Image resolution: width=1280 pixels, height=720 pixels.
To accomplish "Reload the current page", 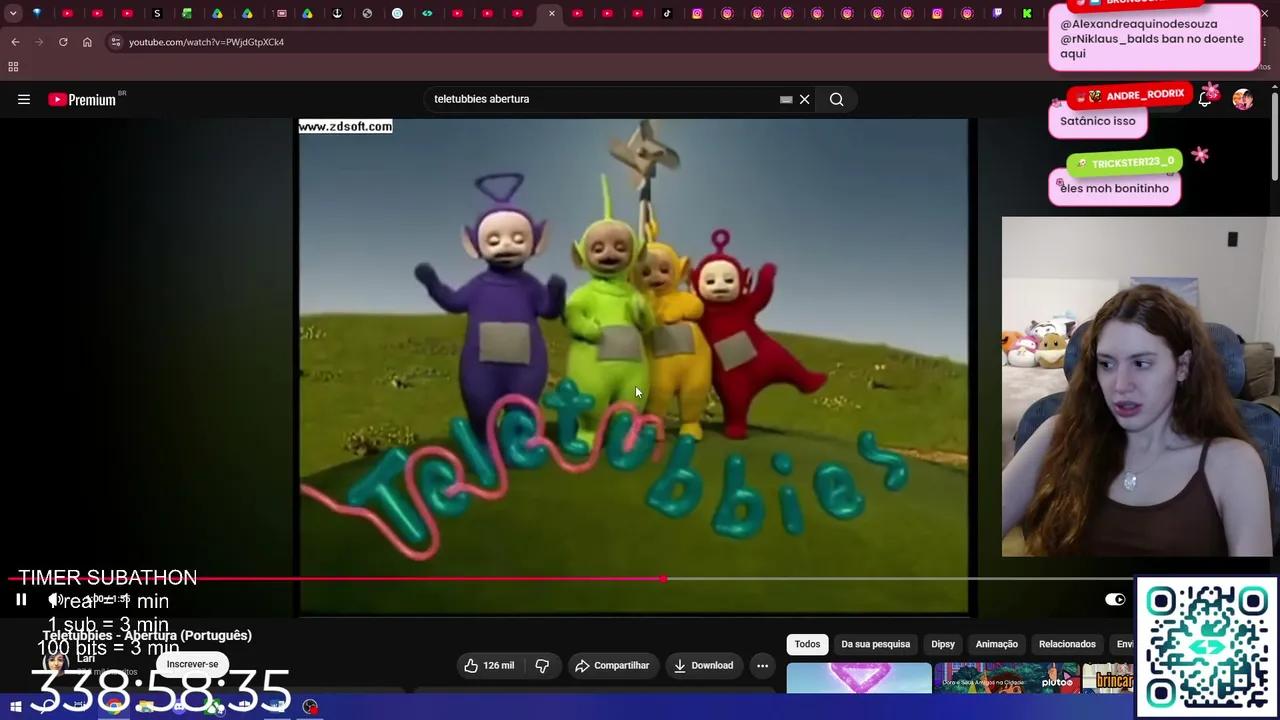I will coord(63,42).
